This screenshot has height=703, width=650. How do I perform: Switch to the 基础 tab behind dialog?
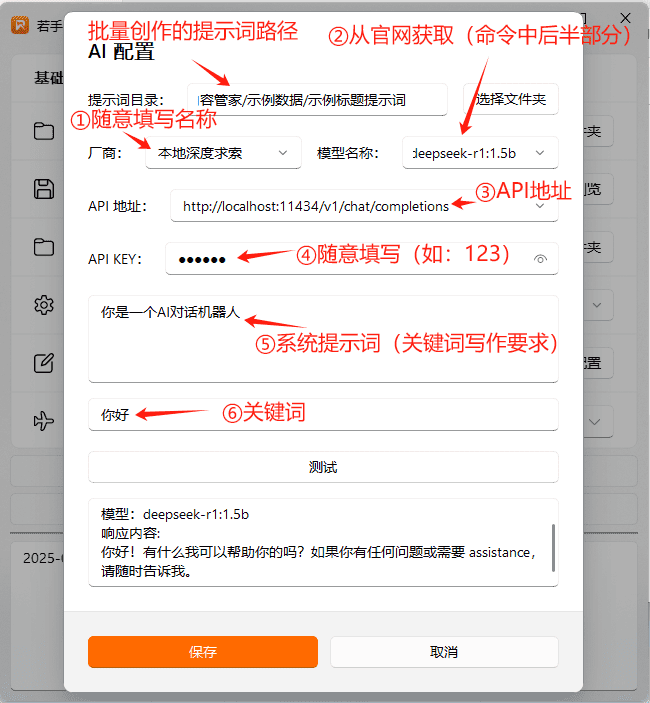[45, 78]
